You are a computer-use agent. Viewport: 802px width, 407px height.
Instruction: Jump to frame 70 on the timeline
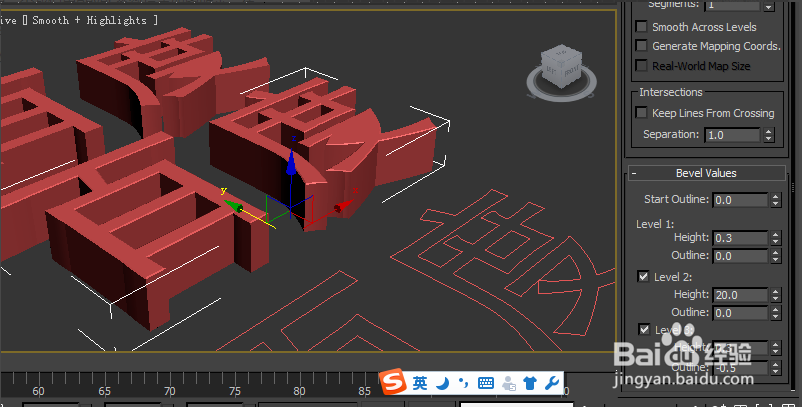[x=169, y=391]
